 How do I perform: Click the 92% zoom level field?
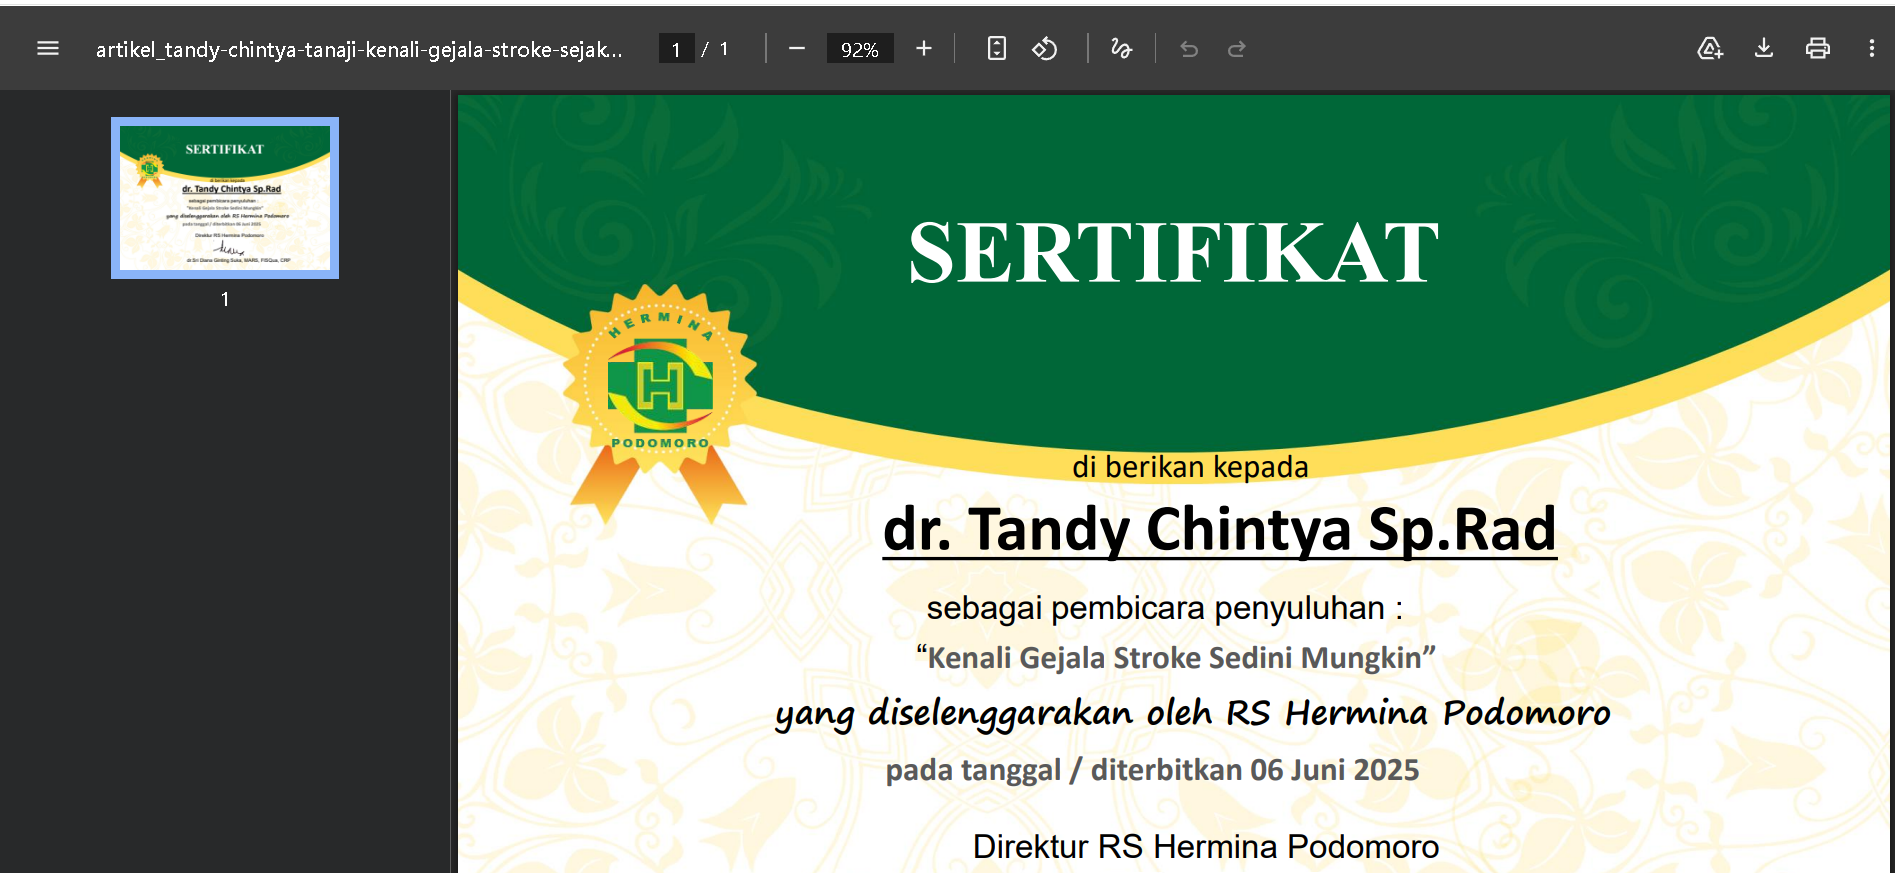click(859, 49)
